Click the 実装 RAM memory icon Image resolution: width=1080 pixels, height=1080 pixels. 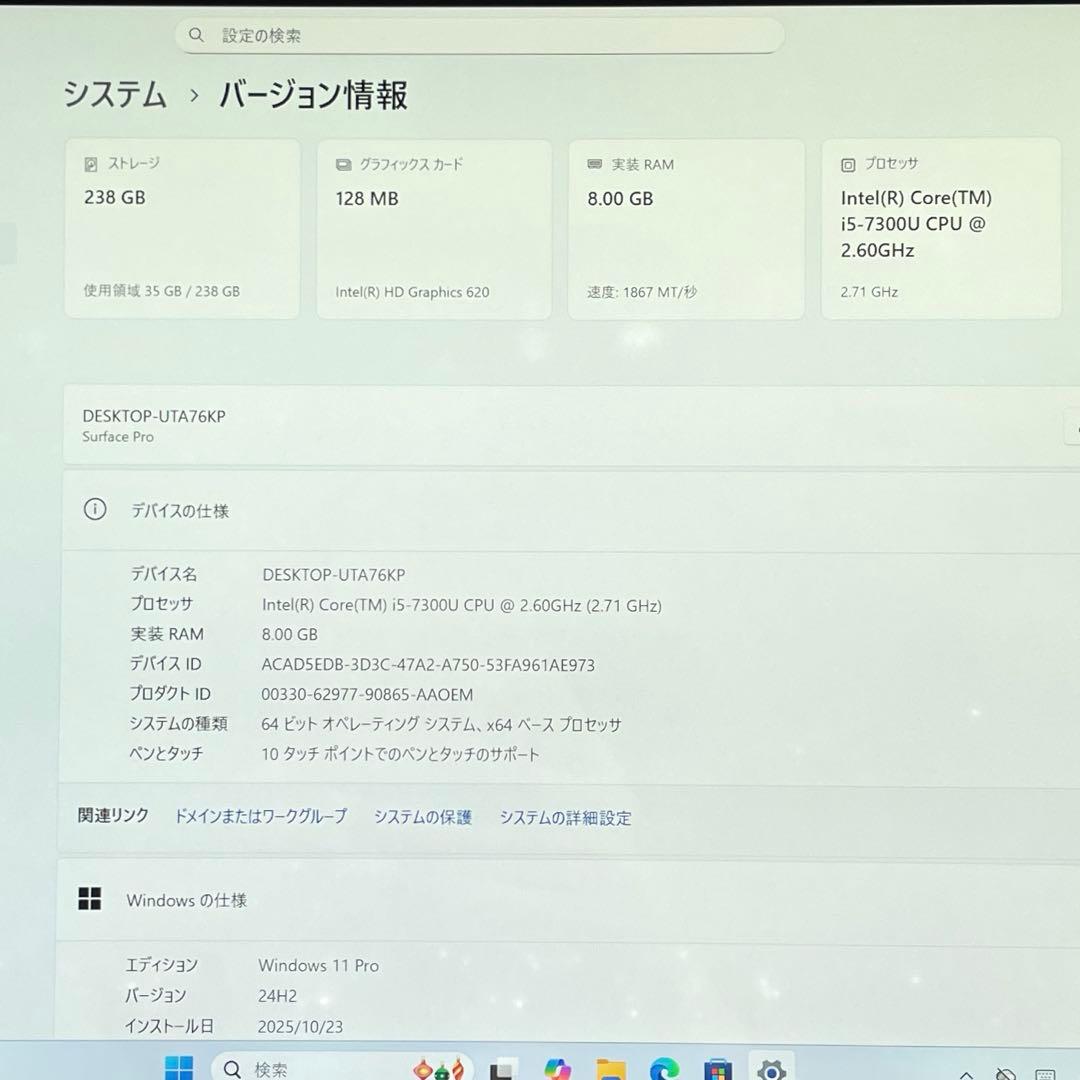[x=594, y=164]
